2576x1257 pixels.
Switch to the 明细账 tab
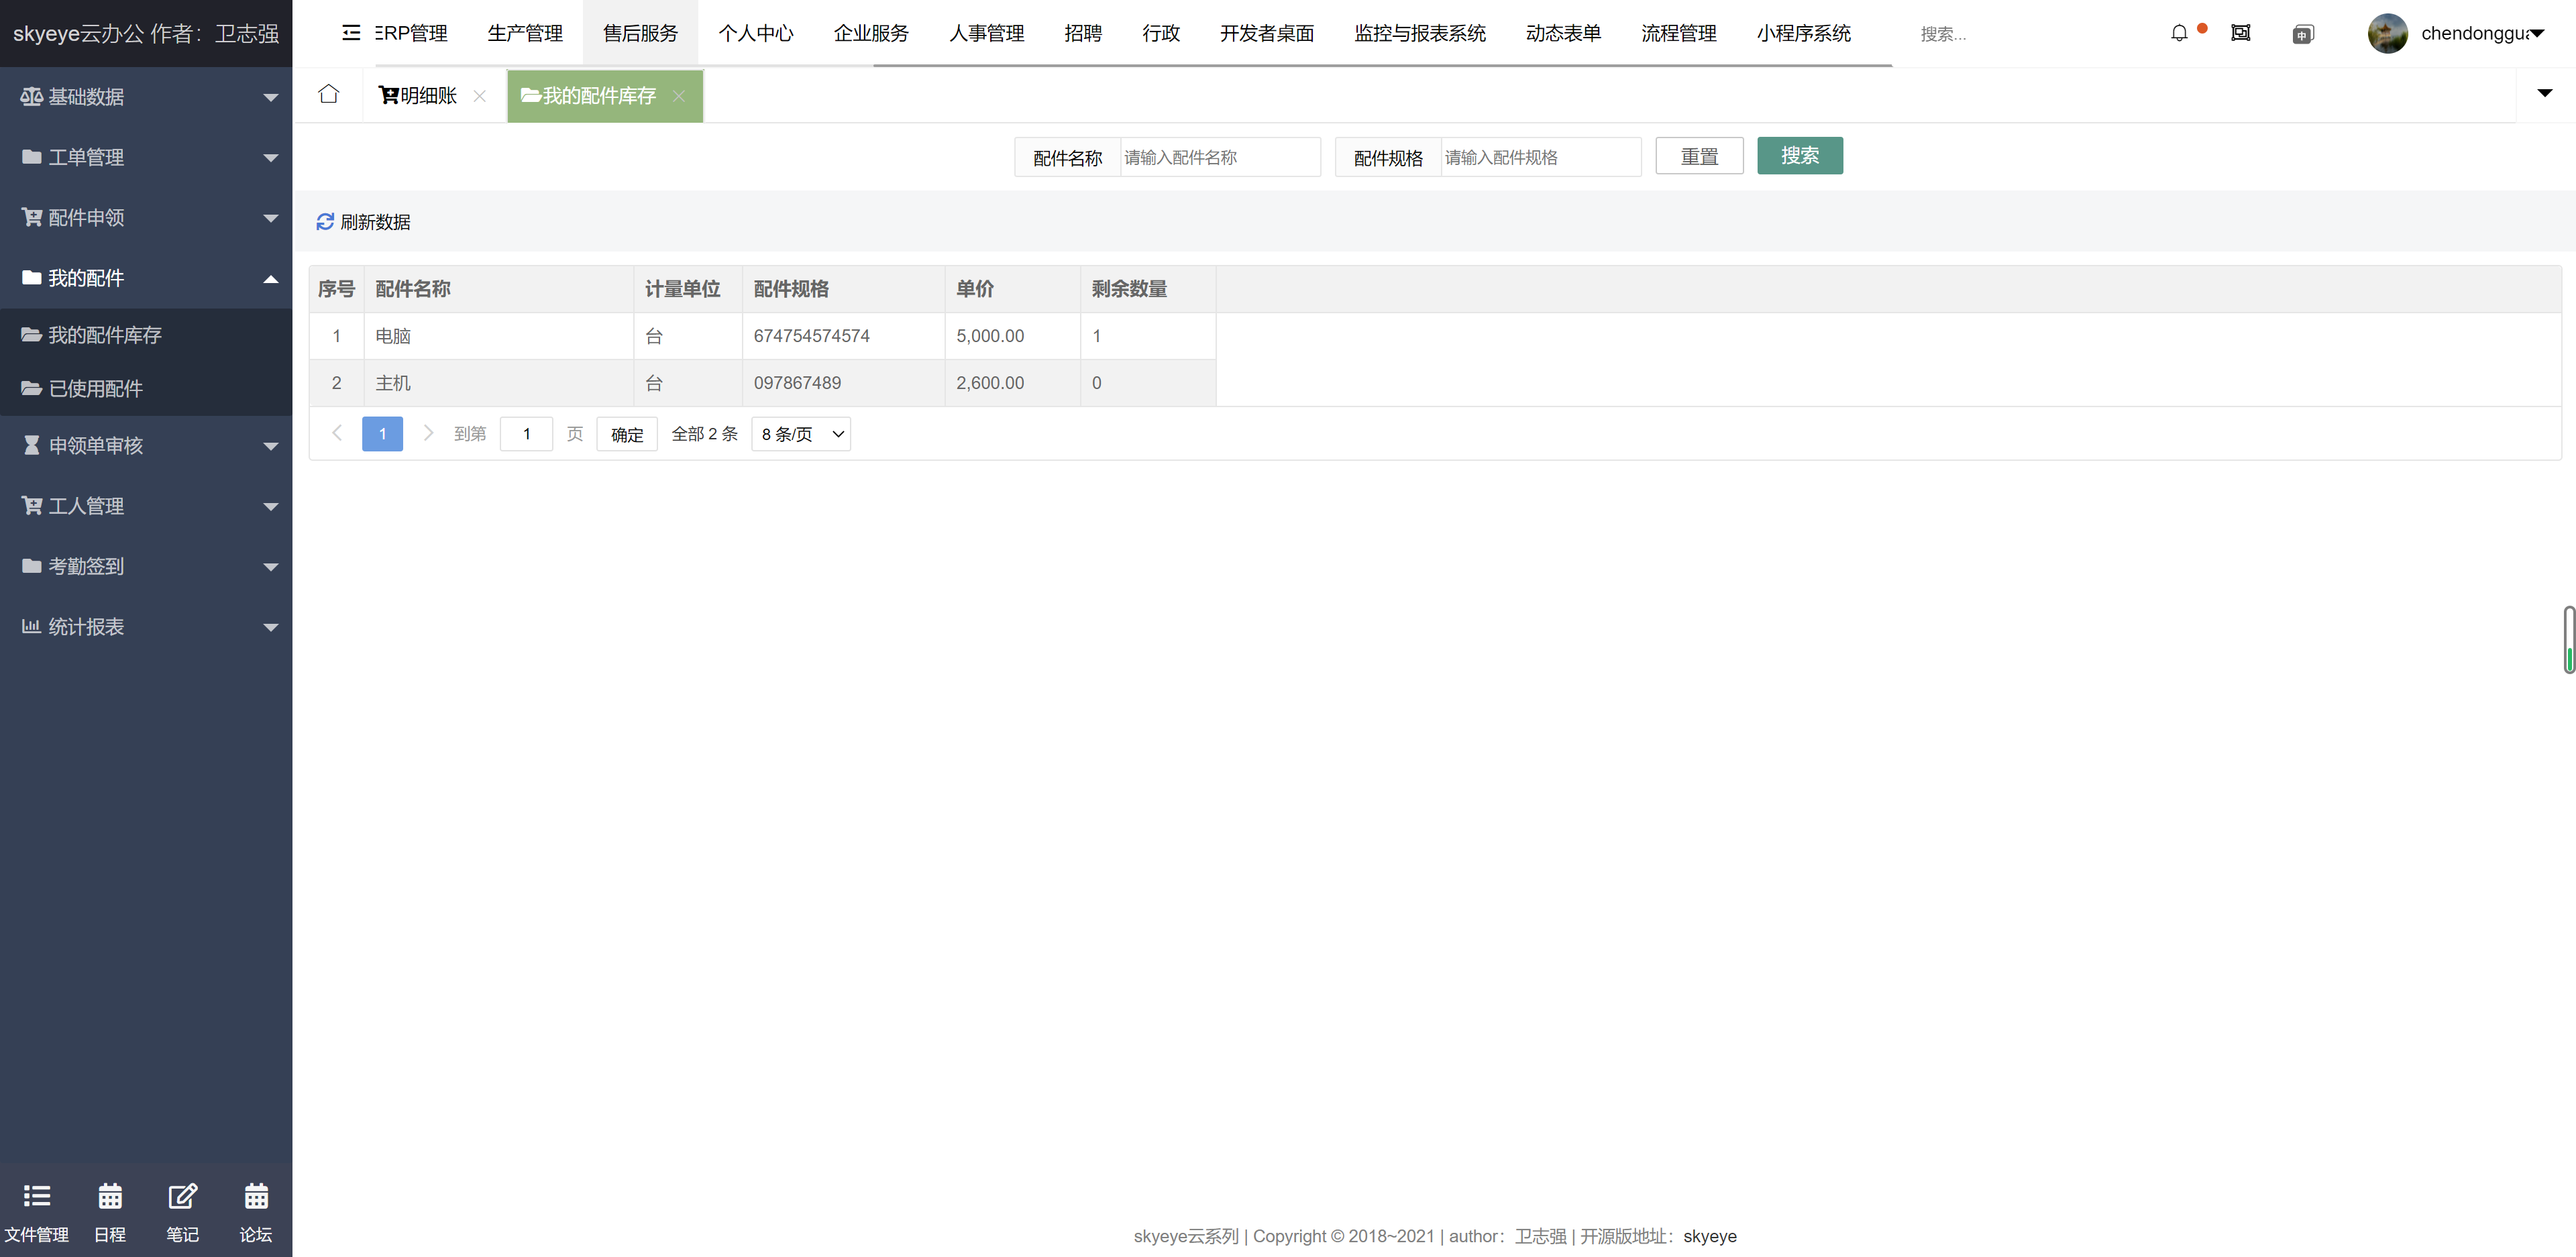424,95
